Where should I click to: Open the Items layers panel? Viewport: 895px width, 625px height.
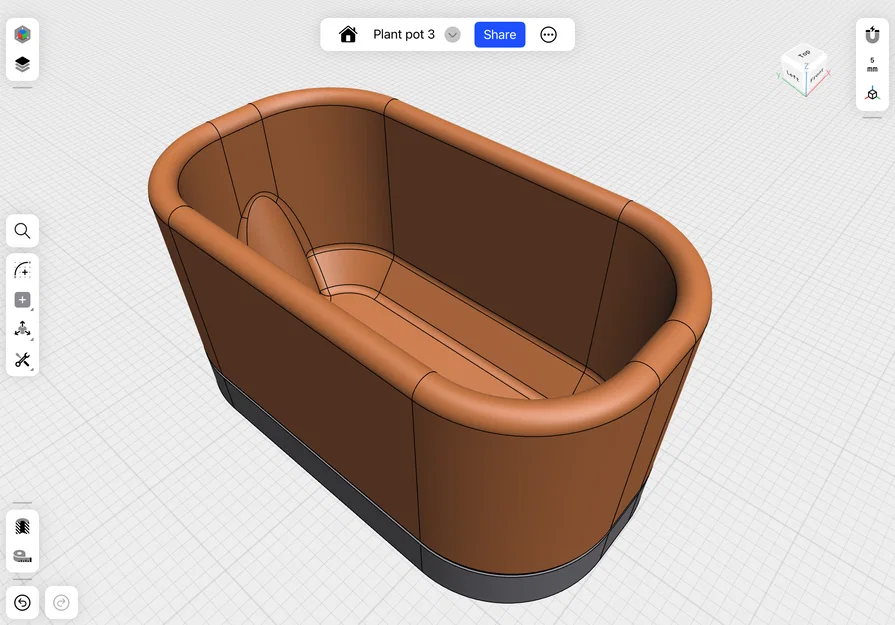tap(22, 62)
